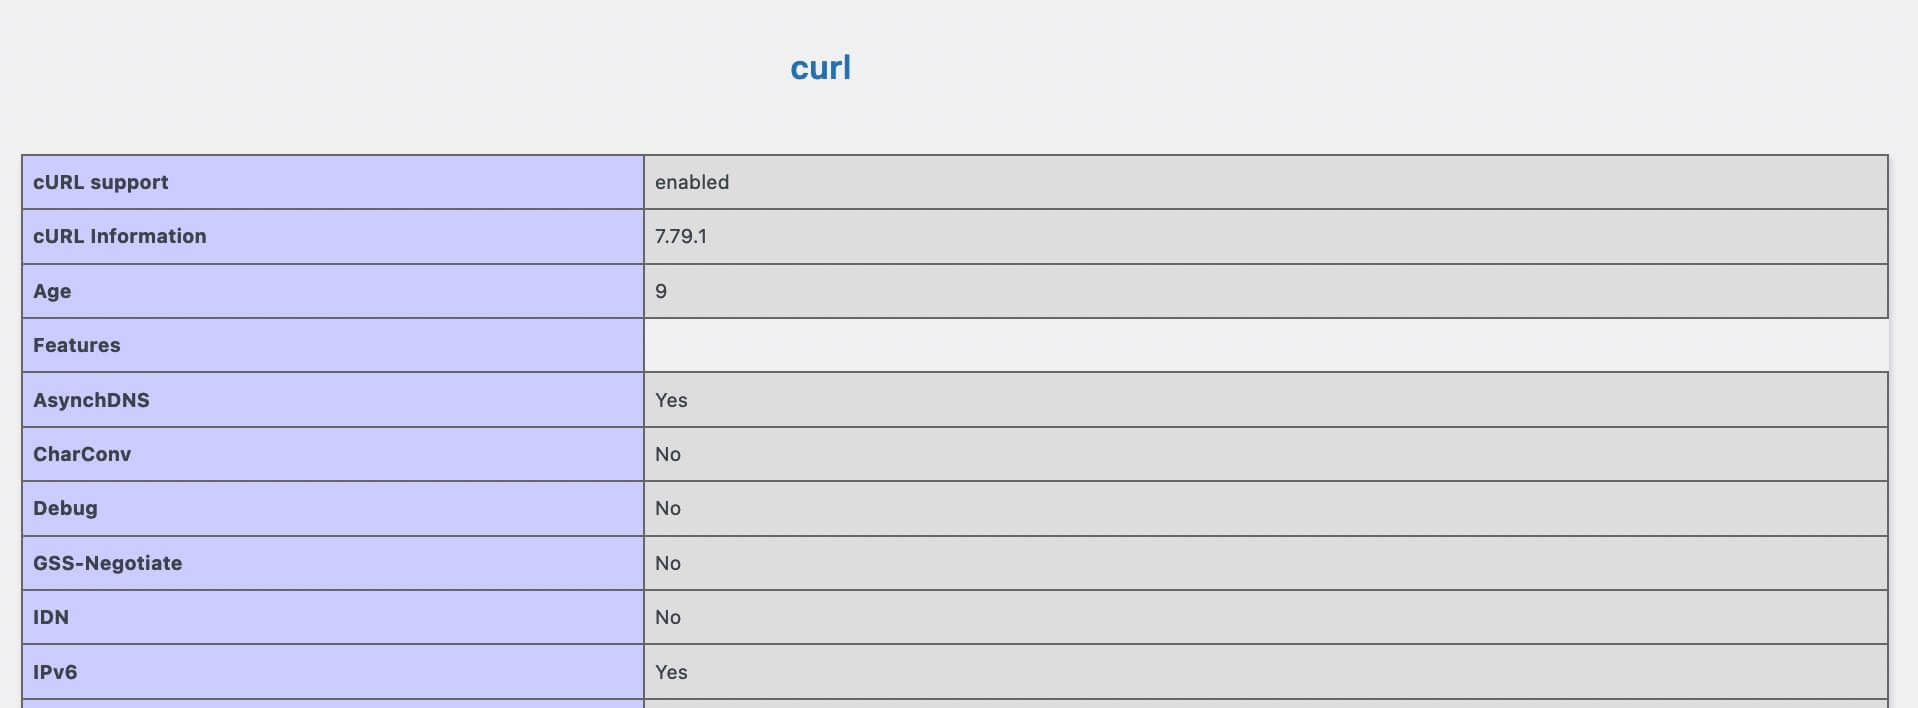
Task: Click the cURL support label cell
Action: pyautogui.click(x=101, y=182)
